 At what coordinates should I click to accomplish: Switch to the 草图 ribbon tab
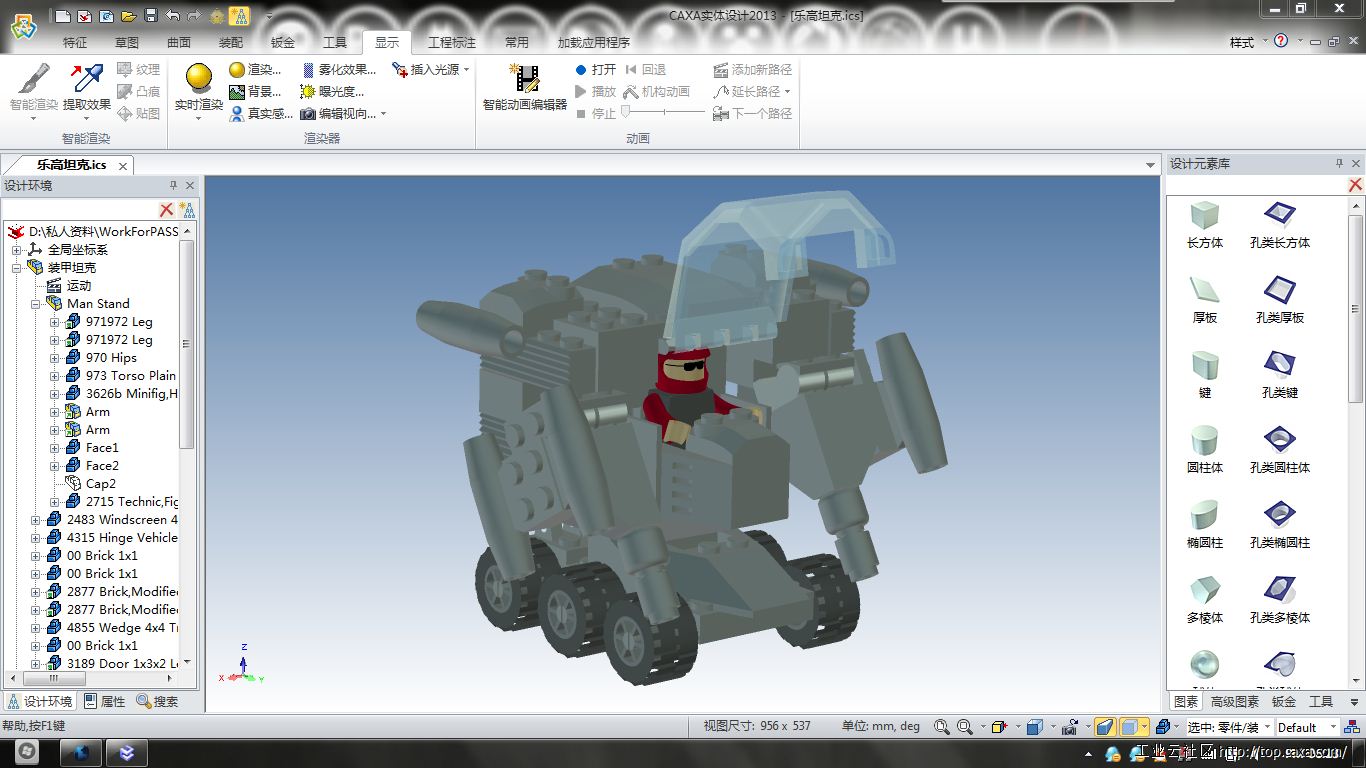pyautogui.click(x=127, y=42)
